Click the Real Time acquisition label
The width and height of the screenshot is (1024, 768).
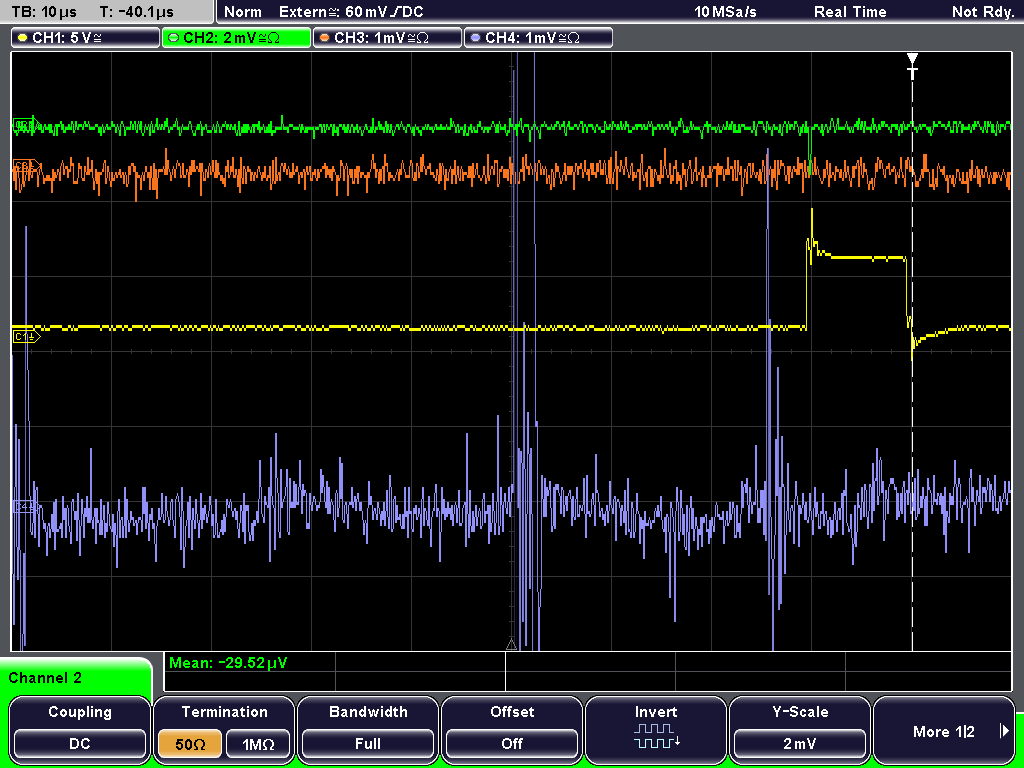pos(850,12)
